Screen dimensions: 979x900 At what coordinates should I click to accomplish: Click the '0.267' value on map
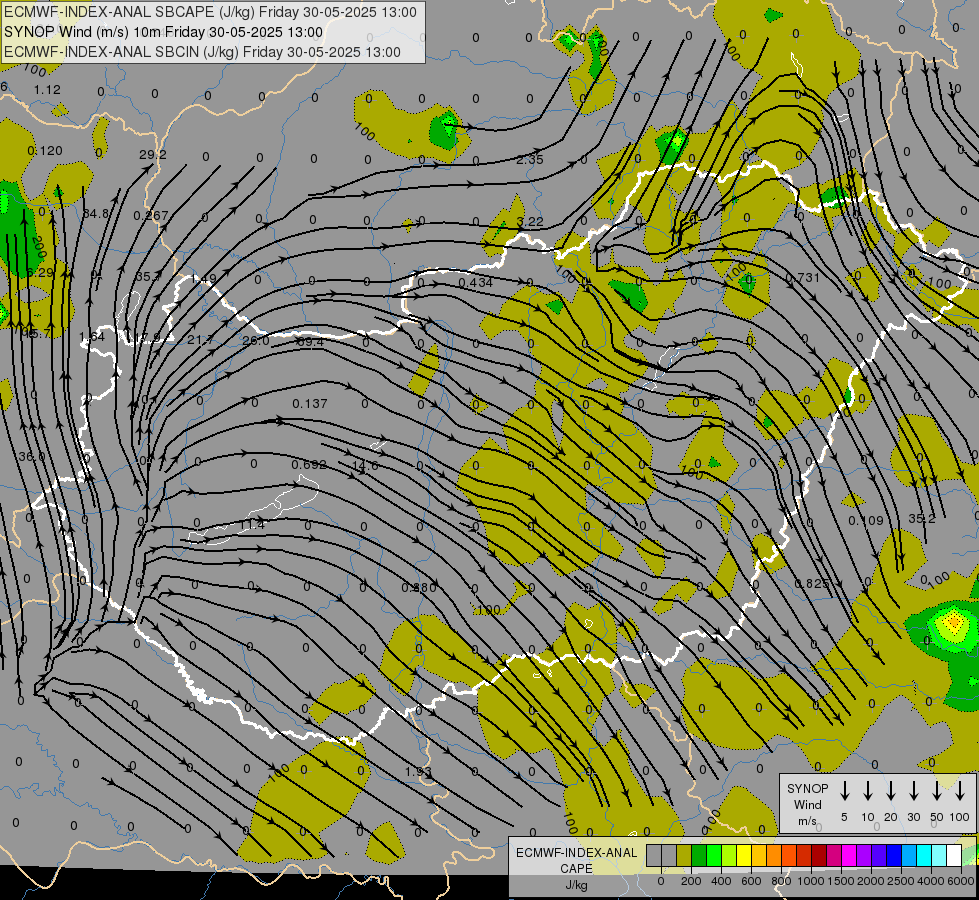(151, 215)
